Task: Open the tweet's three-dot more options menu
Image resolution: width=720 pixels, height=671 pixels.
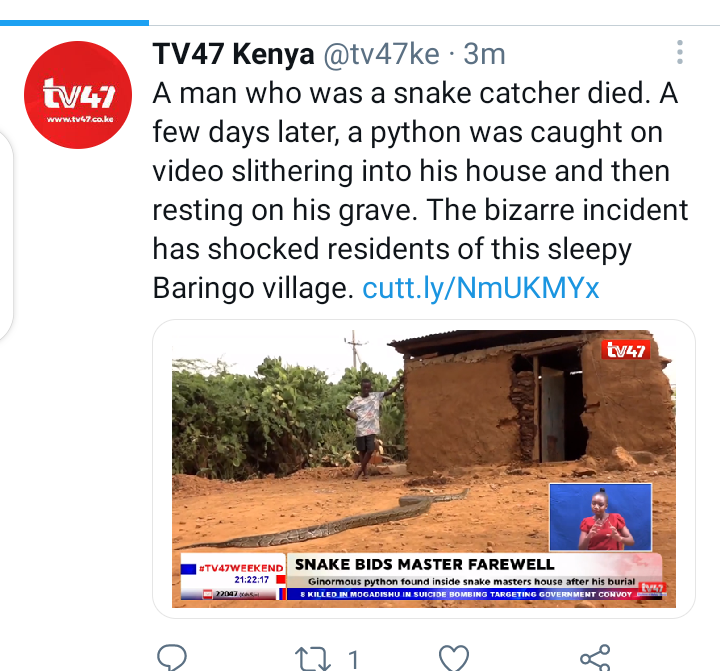Action: [x=680, y=52]
